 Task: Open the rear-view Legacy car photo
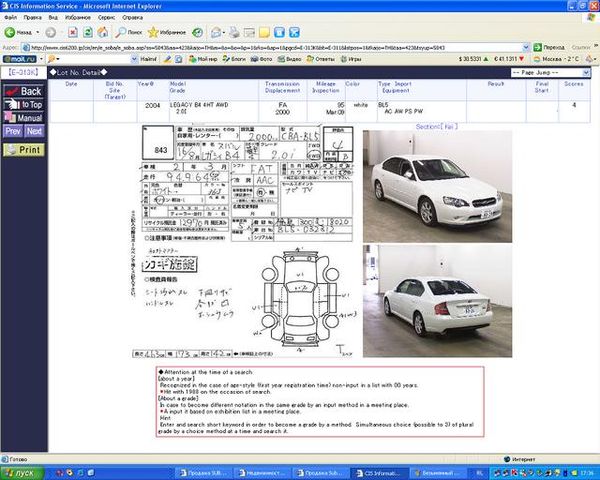[x=437, y=301]
